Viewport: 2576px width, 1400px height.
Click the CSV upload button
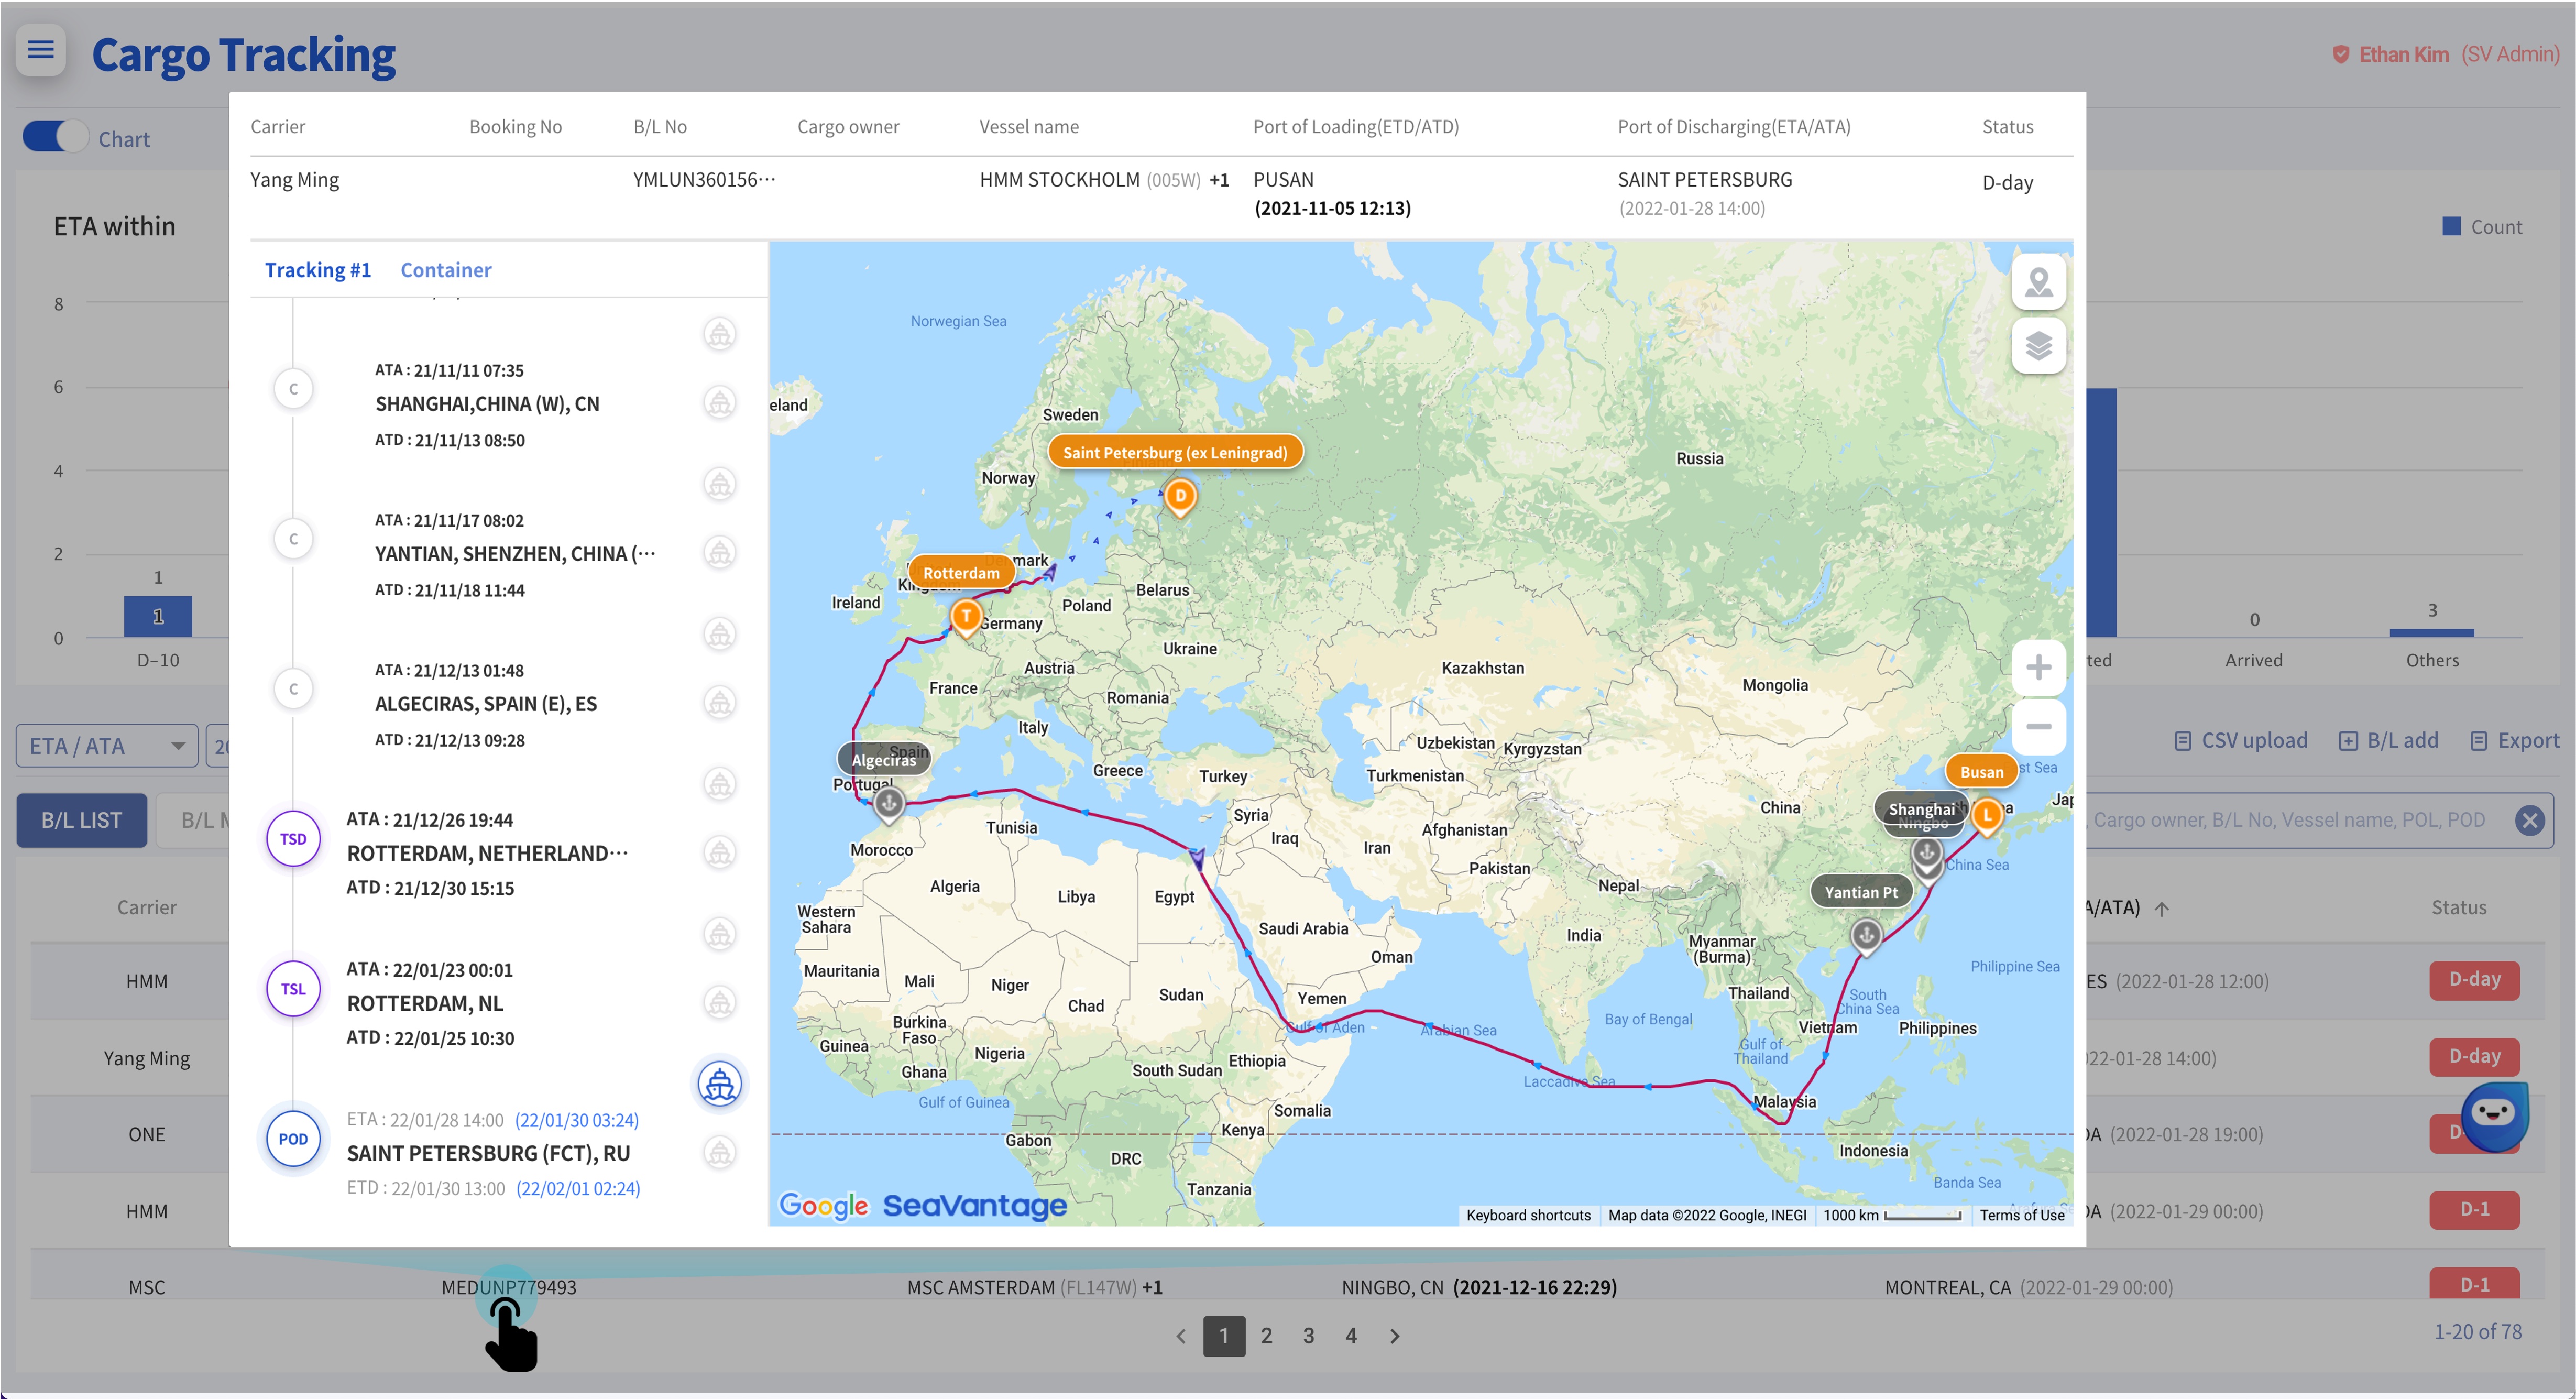click(x=2241, y=740)
